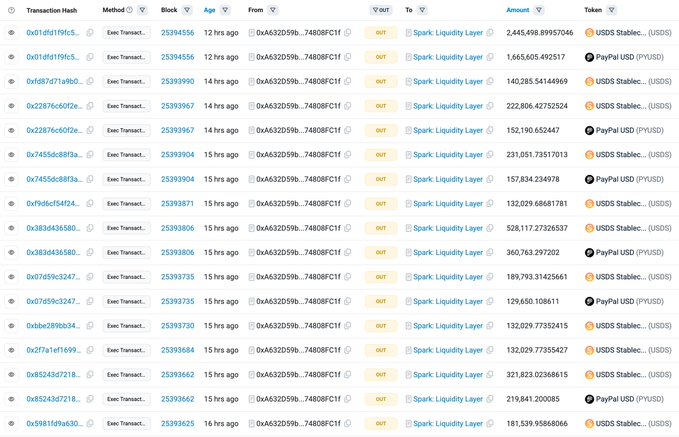Copy hash 0x2f7a1ef1699 icon
The image size is (679, 437).
[x=90, y=350]
